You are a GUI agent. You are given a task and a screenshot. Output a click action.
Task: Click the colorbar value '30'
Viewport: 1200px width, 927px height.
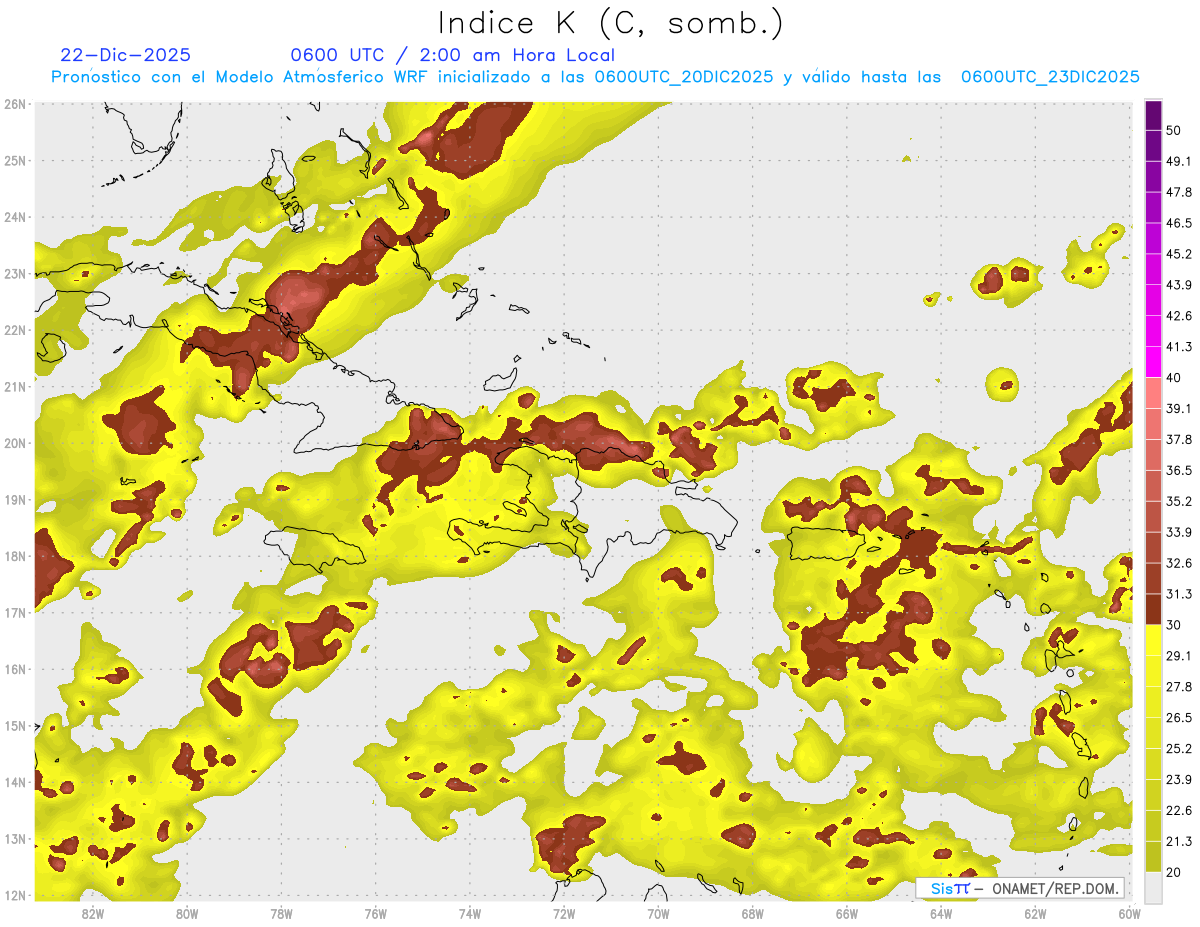pos(1174,625)
